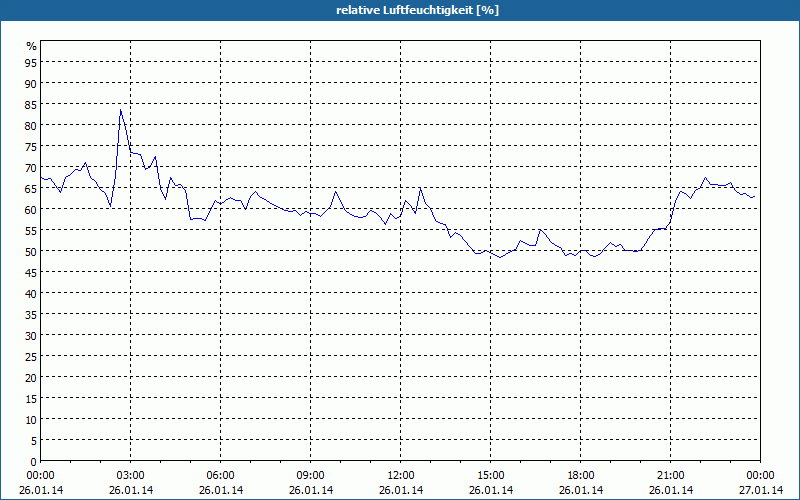
Task: Click the 10 value on the y-axis
Action: [31, 419]
